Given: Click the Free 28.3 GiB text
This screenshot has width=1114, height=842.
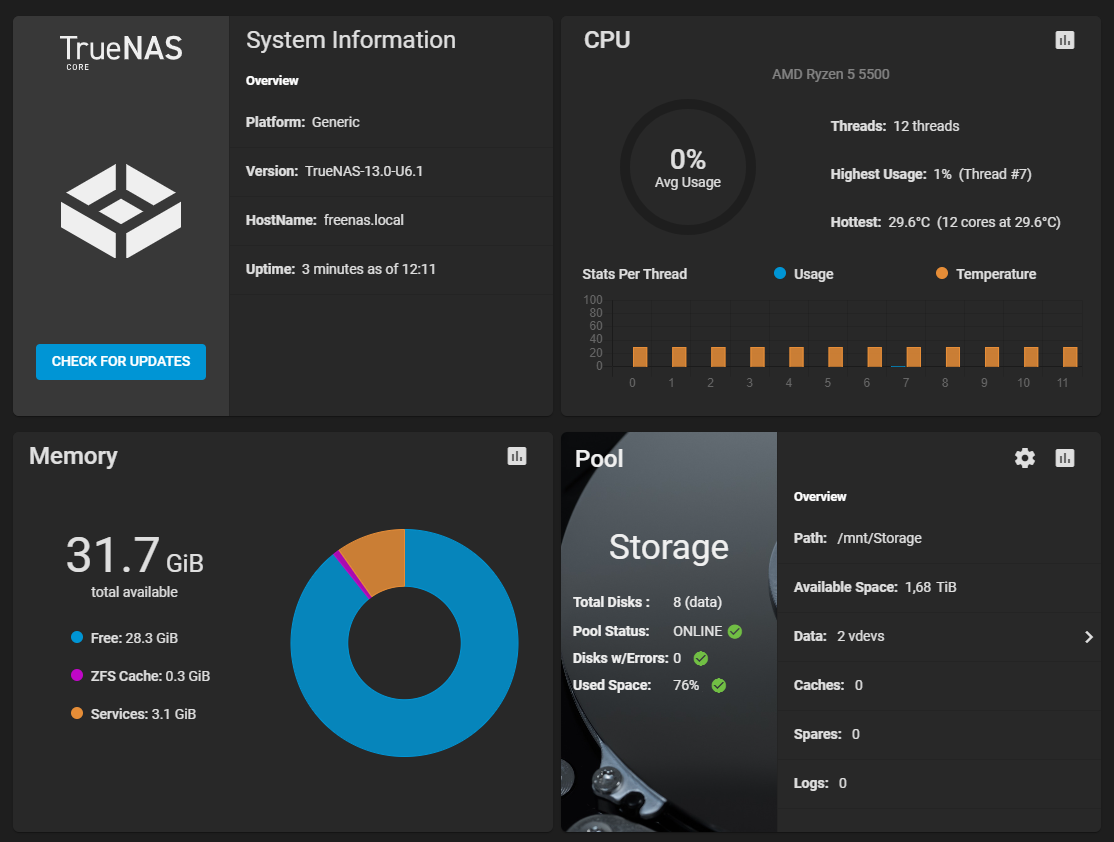Looking at the screenshot, I should (x=134, y=638).
